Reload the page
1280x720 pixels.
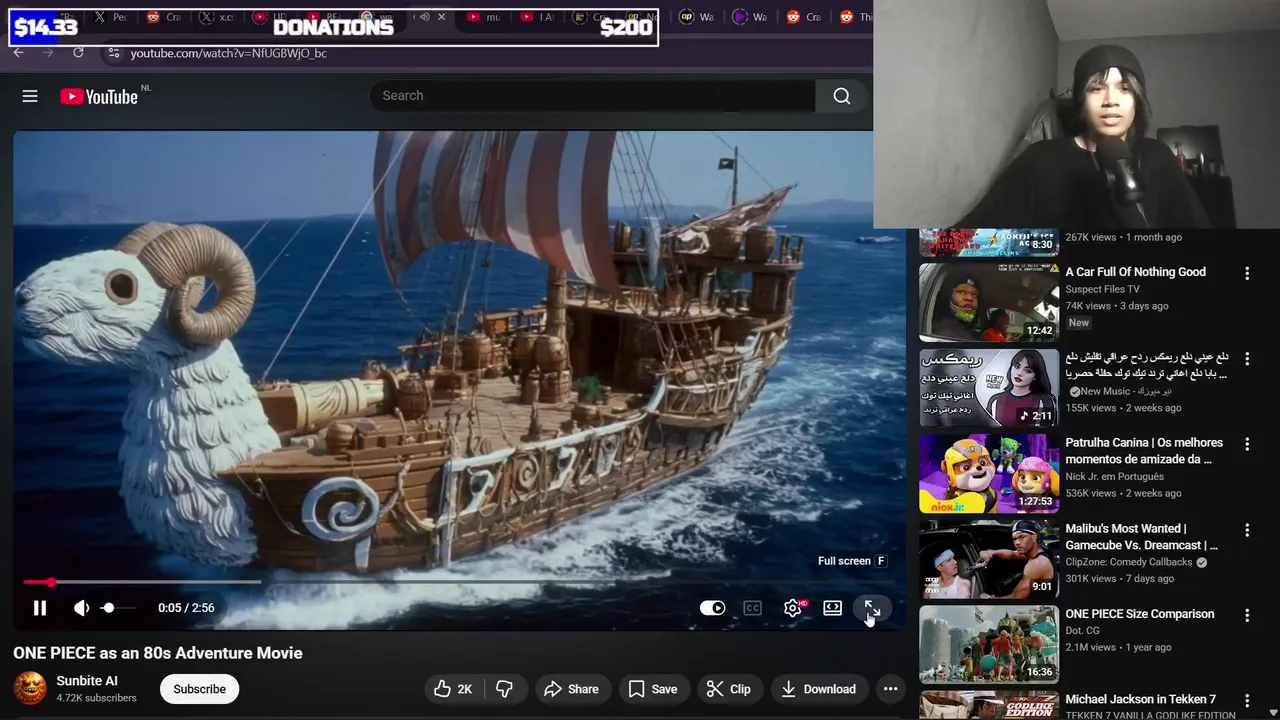[x=78, y=53]
